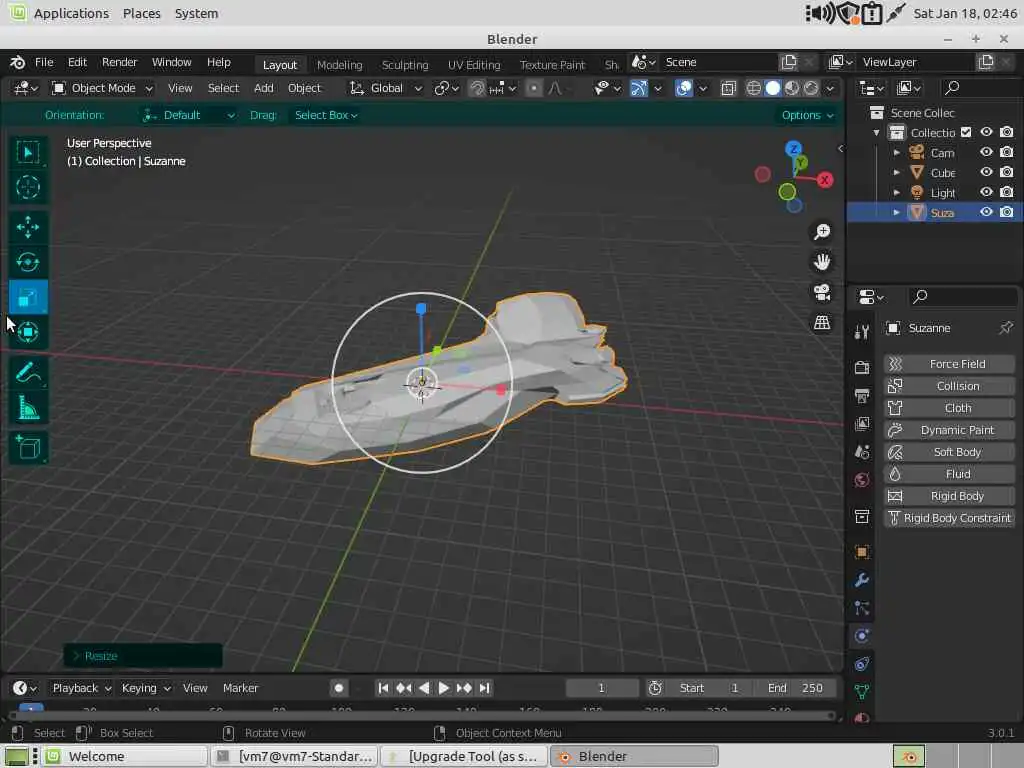Viewport: 1024px width, 768px height.
Task: Toggle Light eye visibility icon
Action: pyautogui.click(x=986, y=192)
